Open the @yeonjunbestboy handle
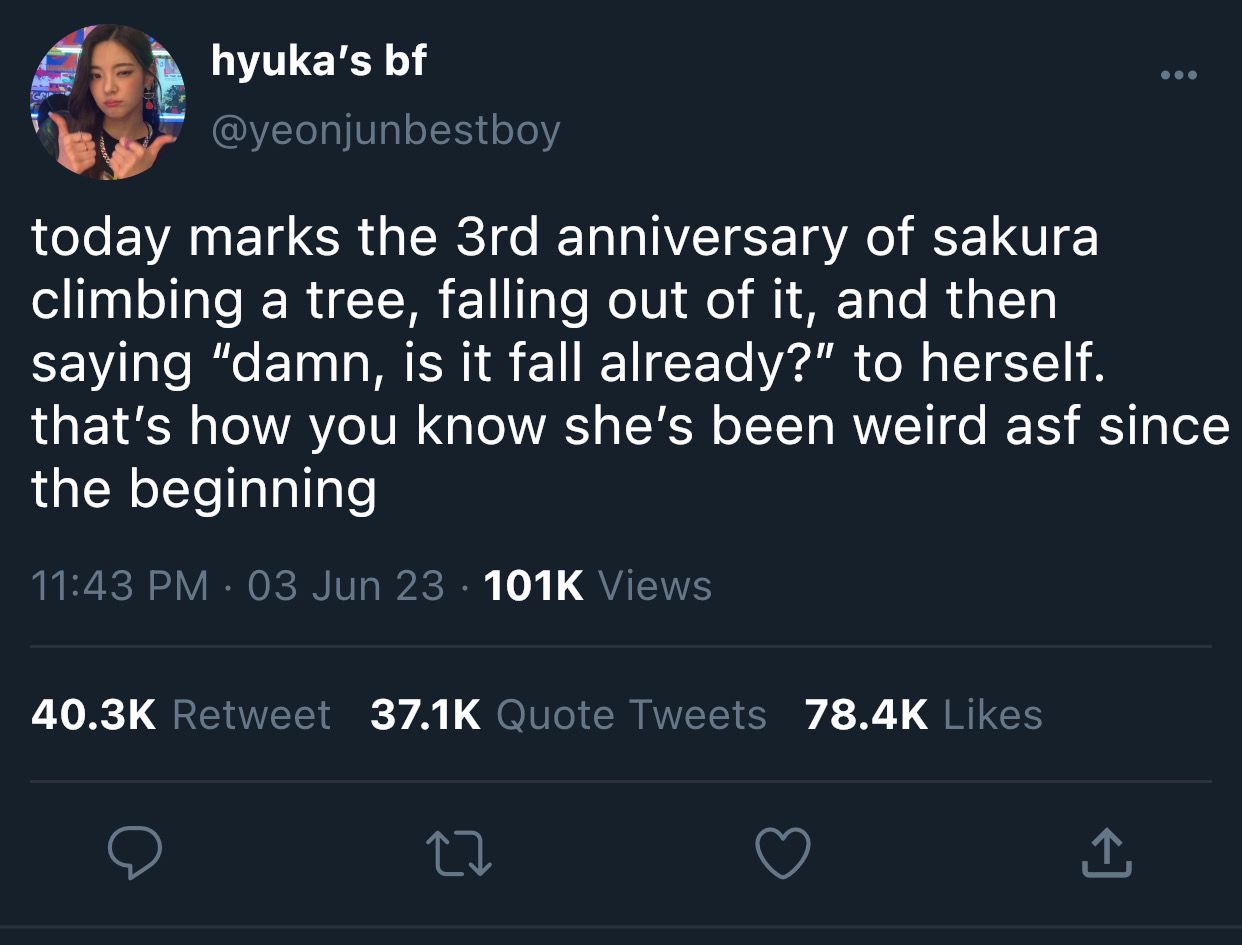The image size is (1242, 945). pos(385,130)
